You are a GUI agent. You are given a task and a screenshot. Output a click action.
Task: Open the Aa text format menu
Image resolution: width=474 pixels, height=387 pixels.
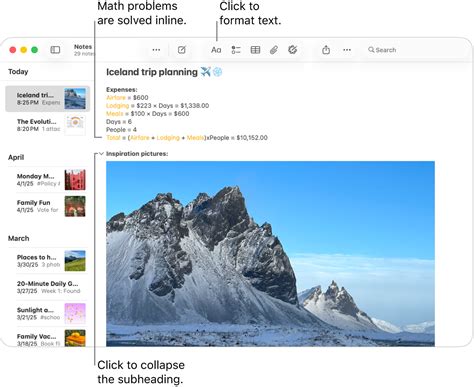point(216,50)
